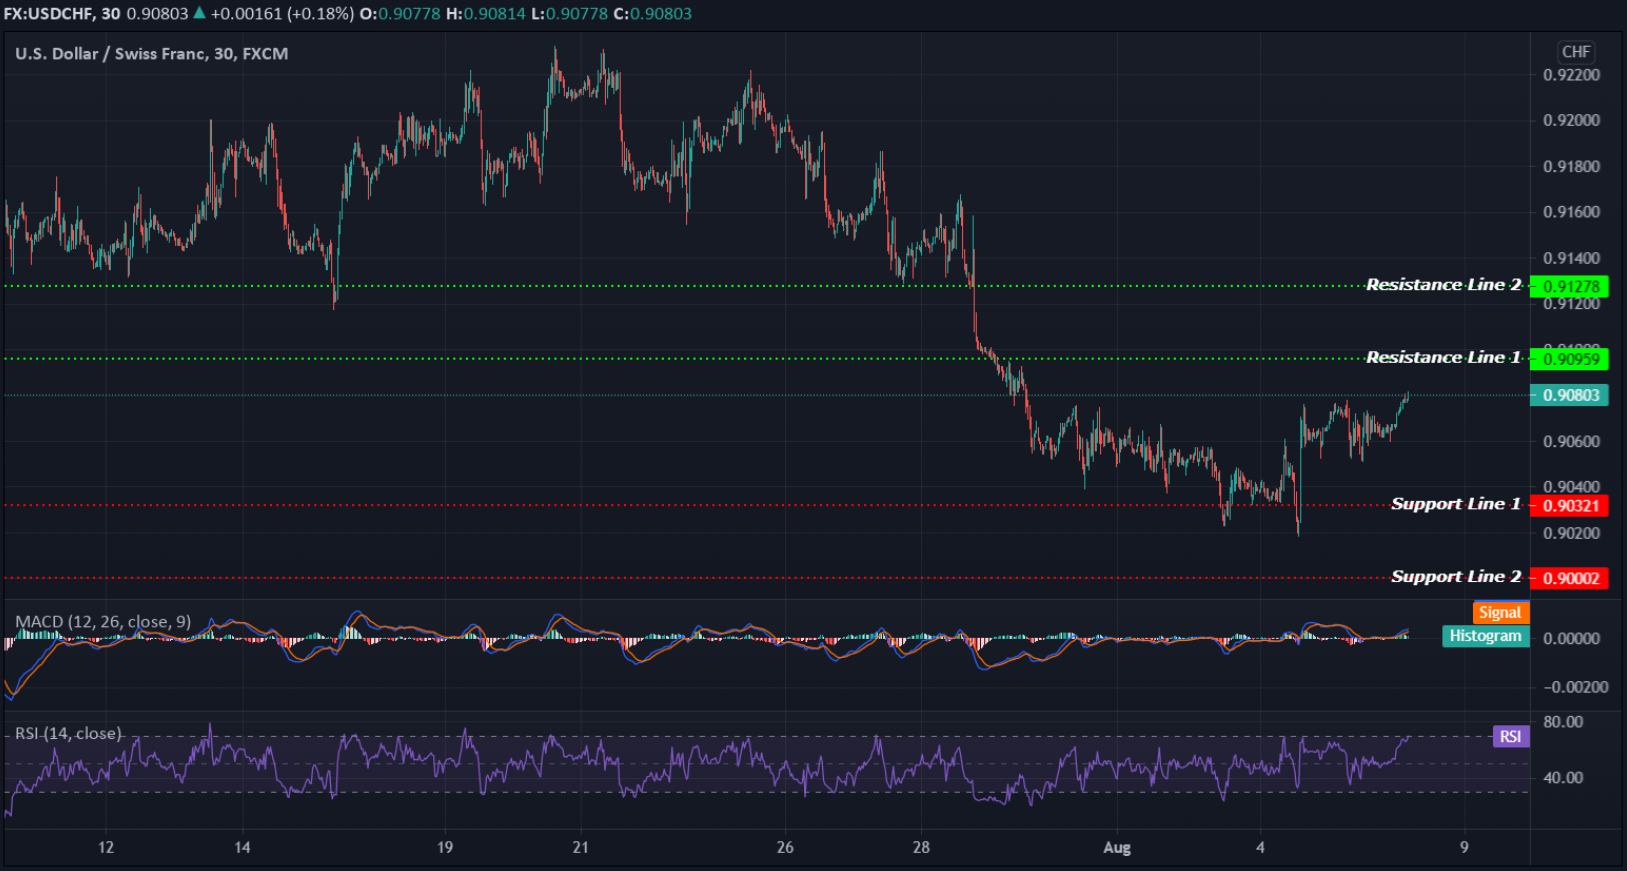This screenshot has height=871, width=1627.
Task: Click the RSI (14, close) indicator legend
Action: pyautogui.click(x=68, y=733)
